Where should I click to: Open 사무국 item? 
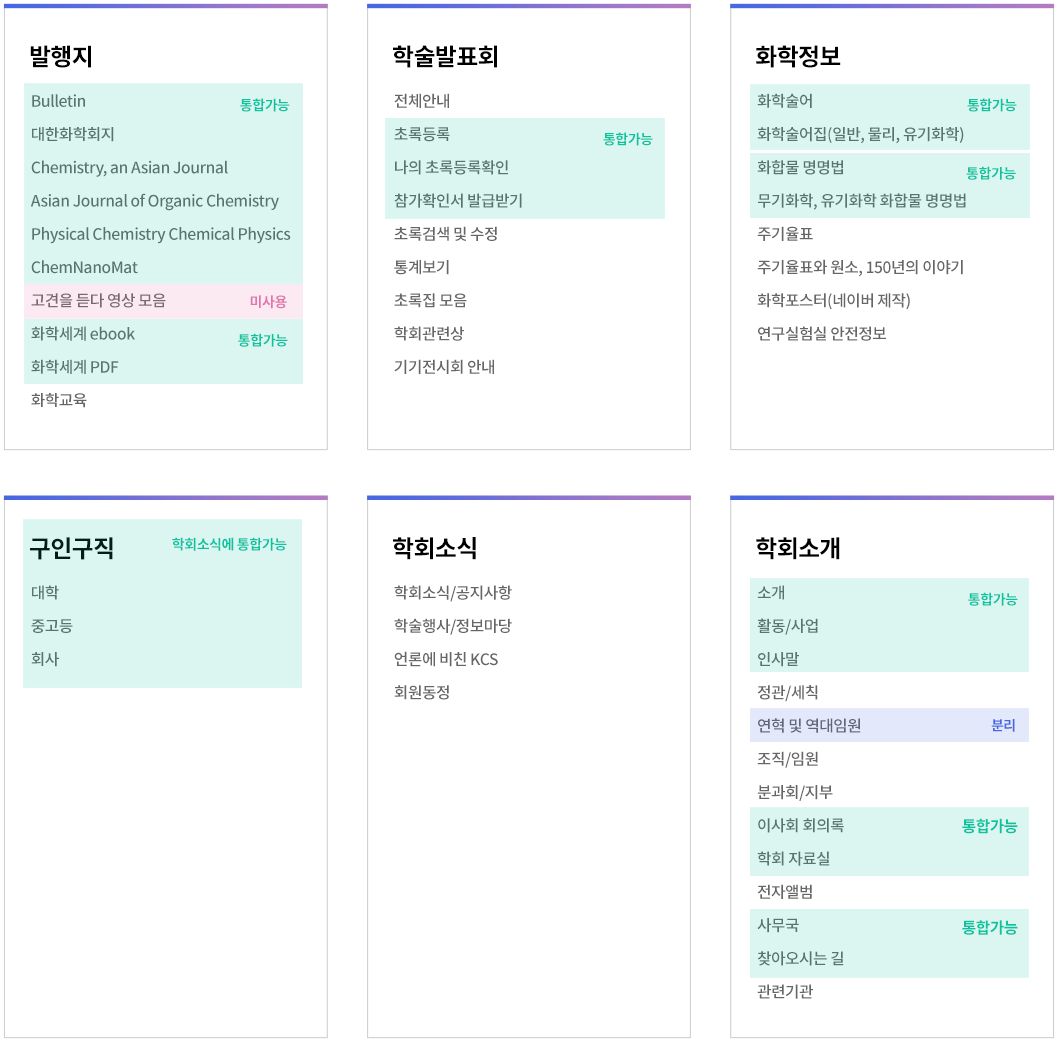click(x=778, y=925)
